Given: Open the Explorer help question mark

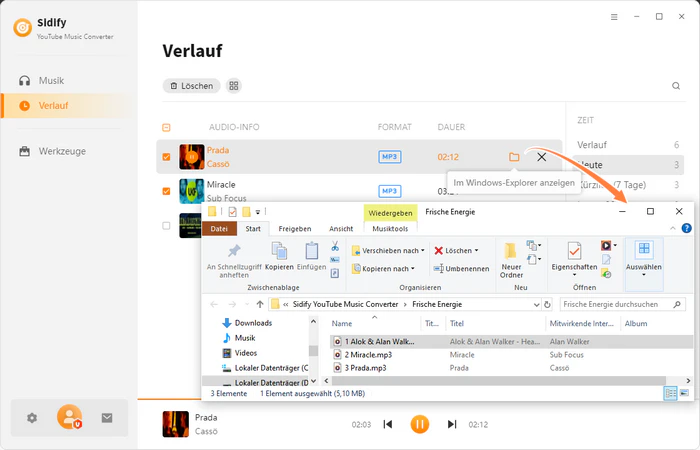Looking at the screenshot, I should 687,229.
